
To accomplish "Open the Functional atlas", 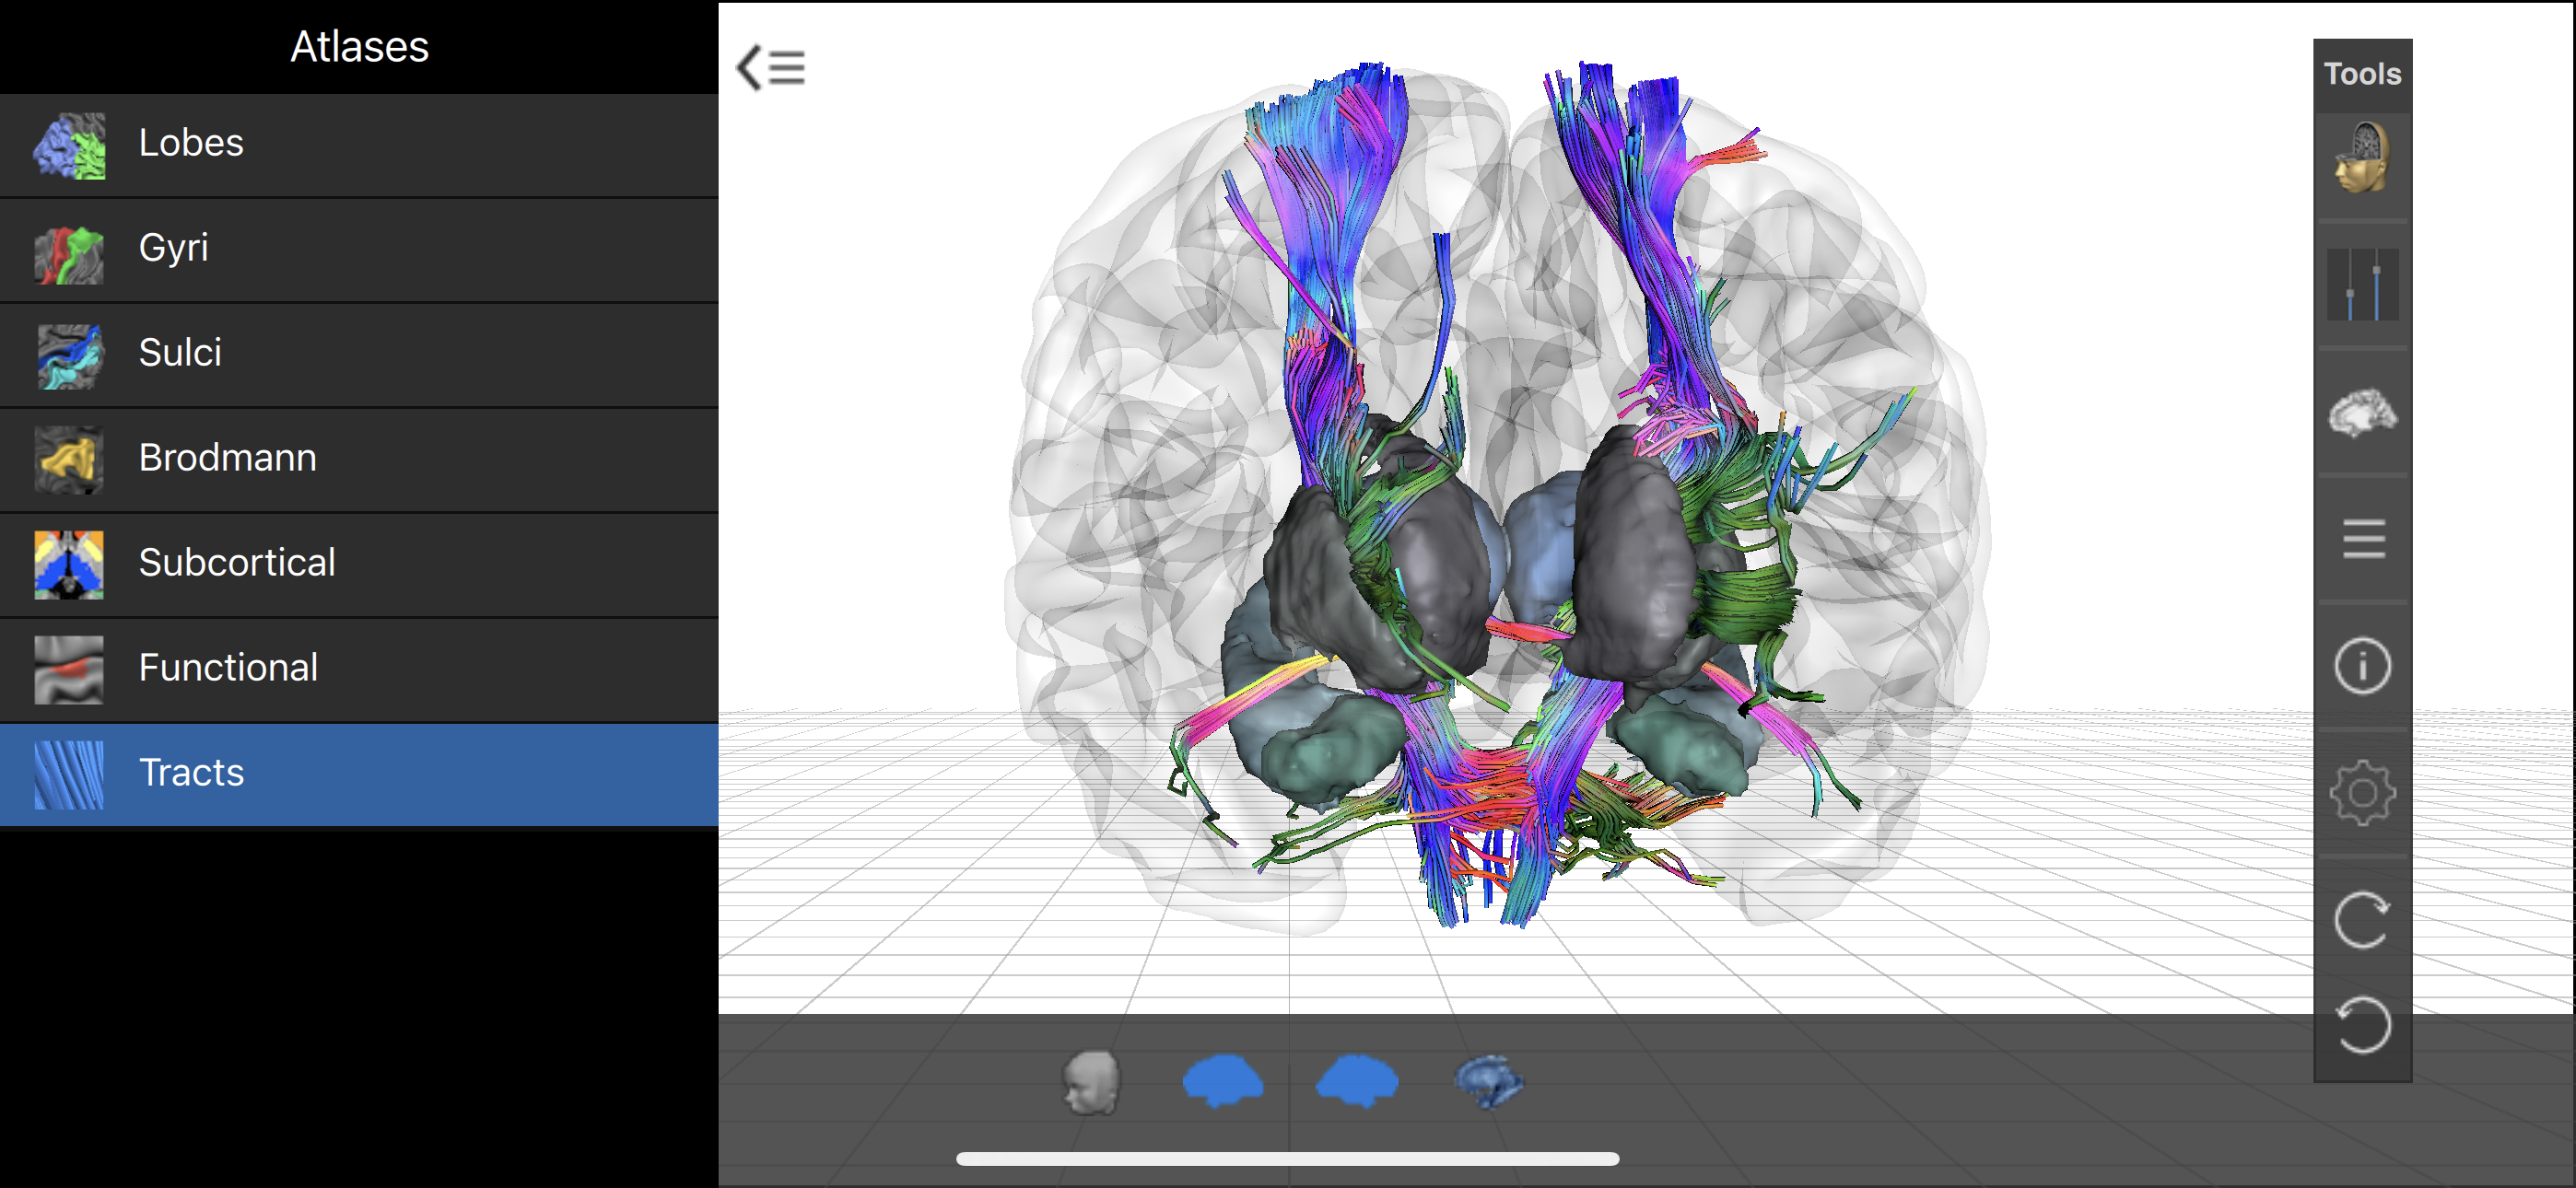I will point(359,669).
